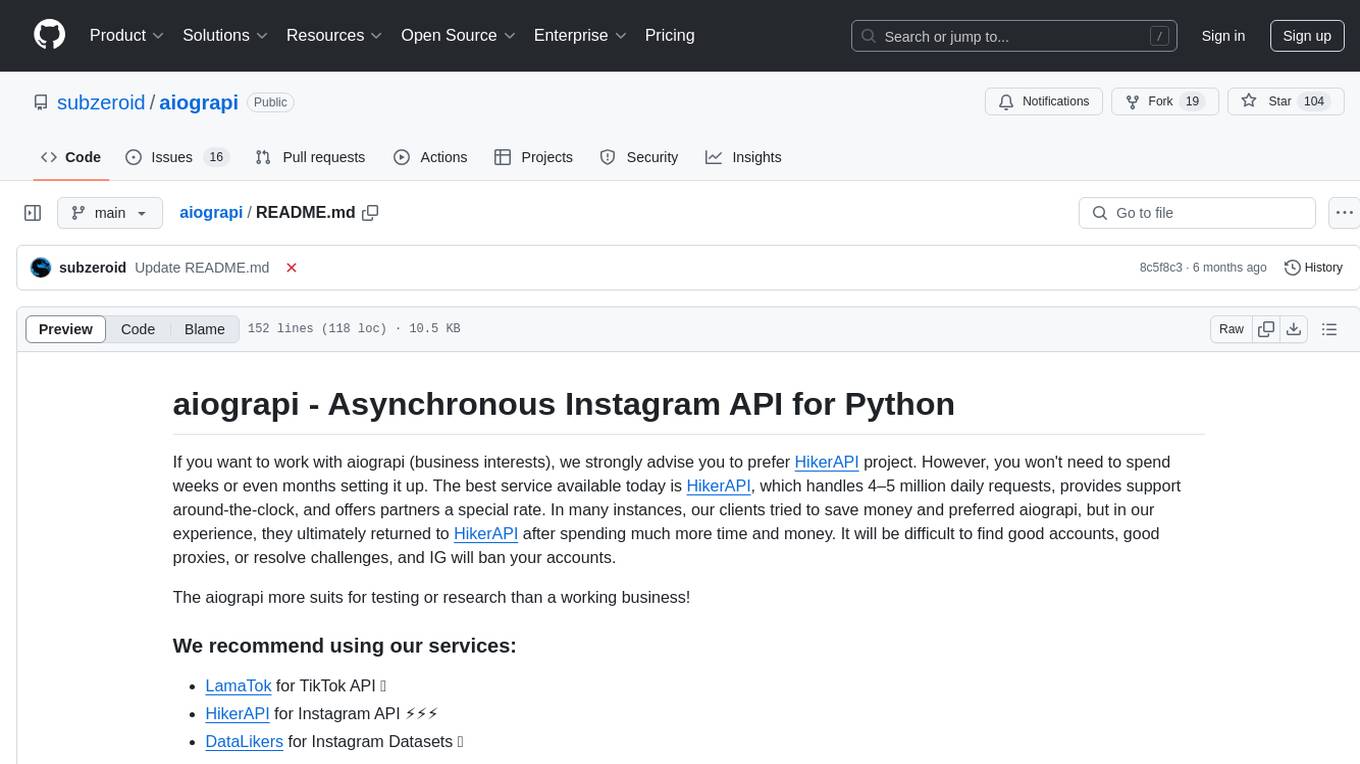This screenshot has width=1360, height=764.
Task: Open the Enterprise dropdown
Action: click(x=578, y=35)
